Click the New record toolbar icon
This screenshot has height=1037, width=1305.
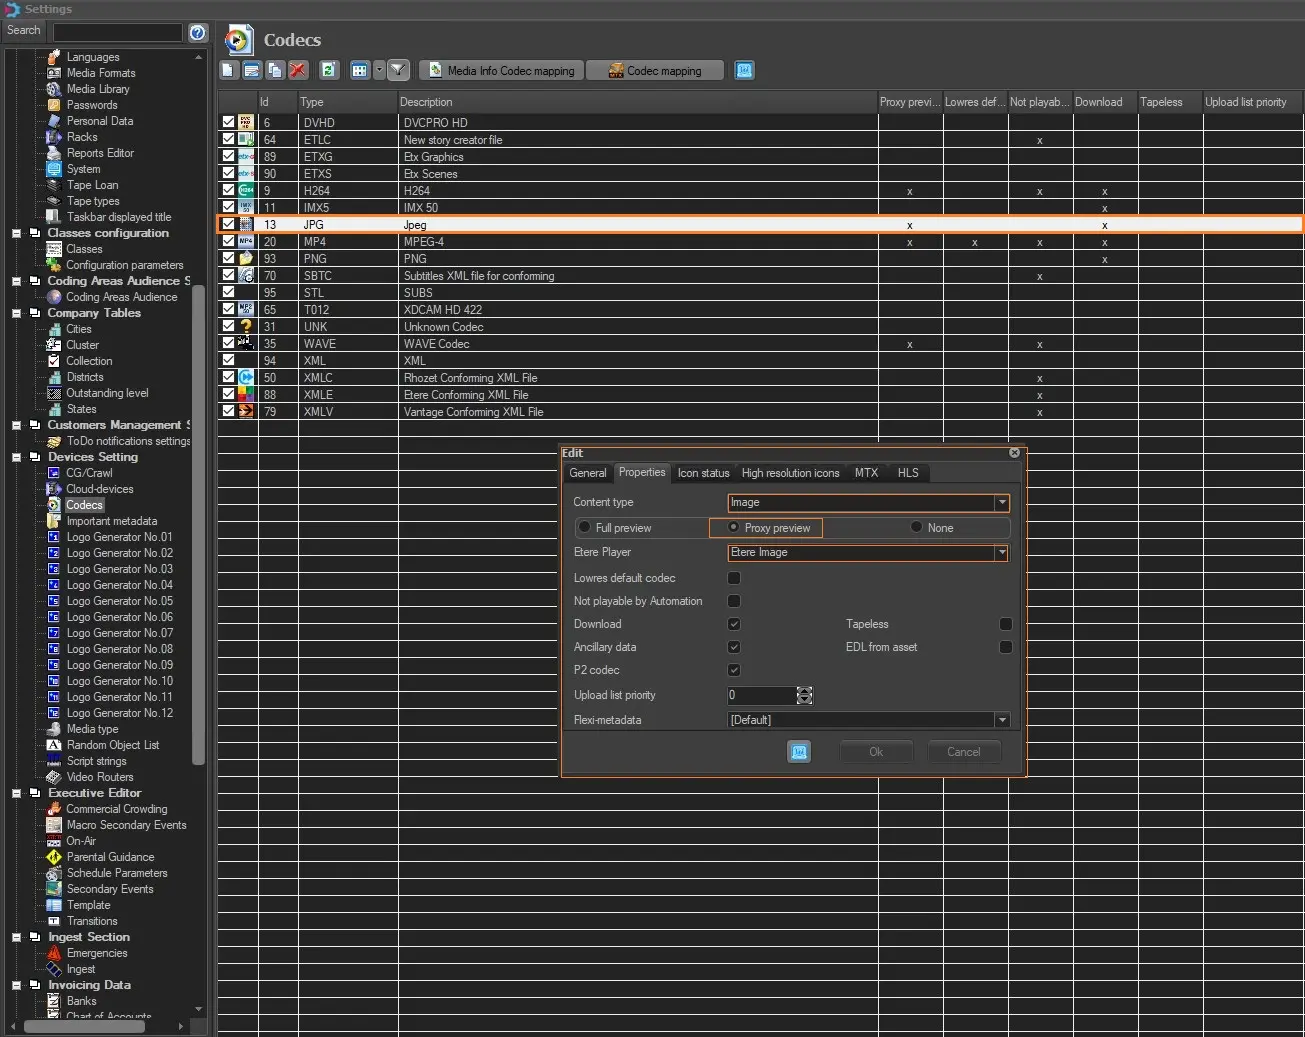(228, 70)
